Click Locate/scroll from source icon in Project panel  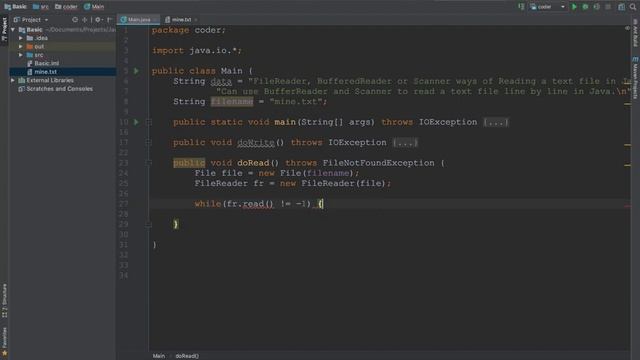[x=75, y=20]
